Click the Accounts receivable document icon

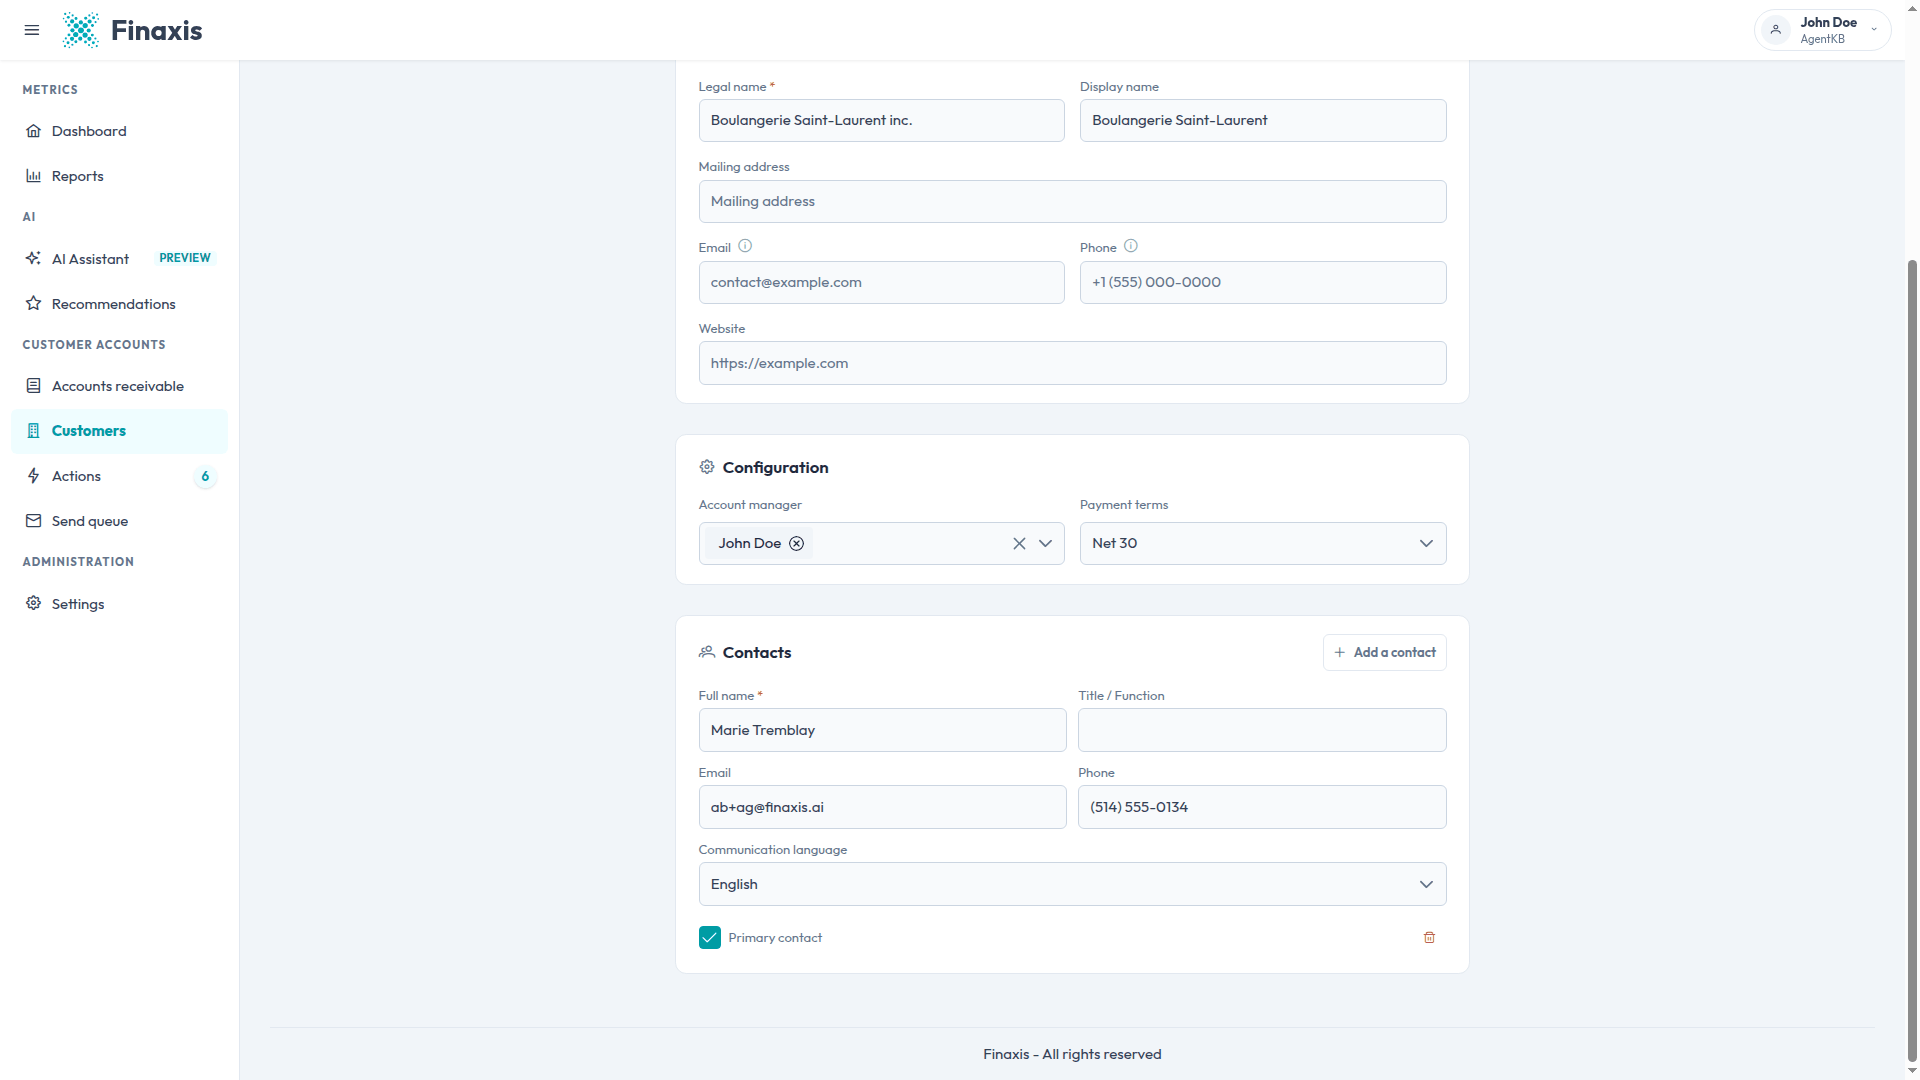[x=34, y=386]
